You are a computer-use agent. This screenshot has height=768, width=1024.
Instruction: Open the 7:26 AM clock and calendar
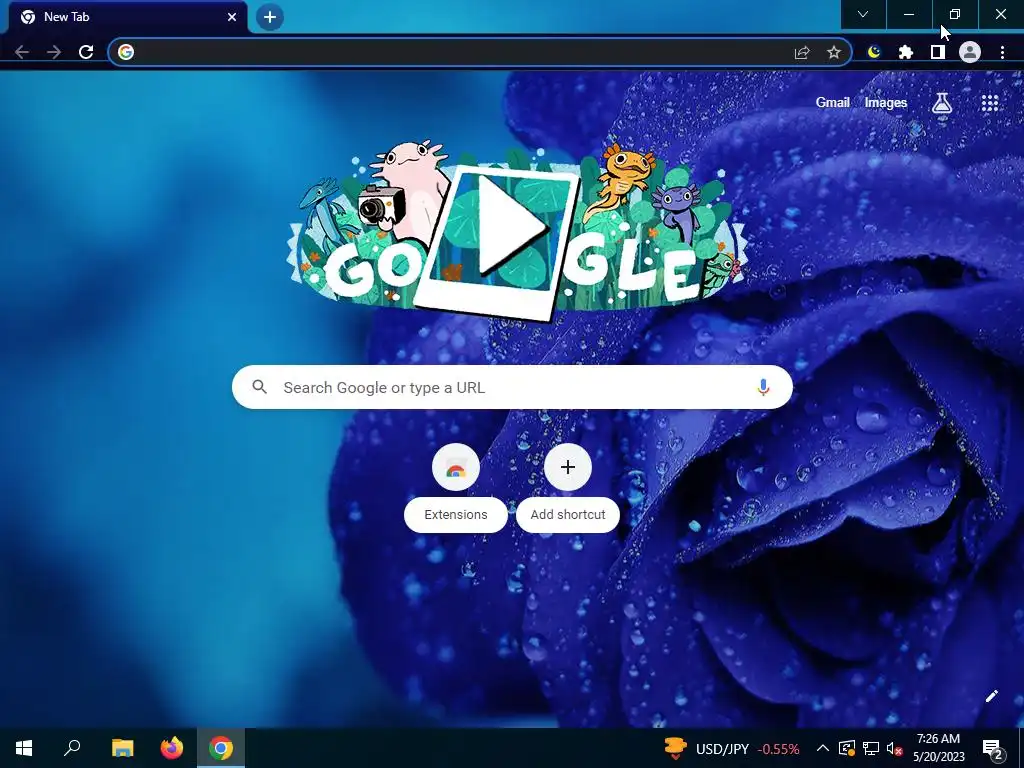click(938, 748)
